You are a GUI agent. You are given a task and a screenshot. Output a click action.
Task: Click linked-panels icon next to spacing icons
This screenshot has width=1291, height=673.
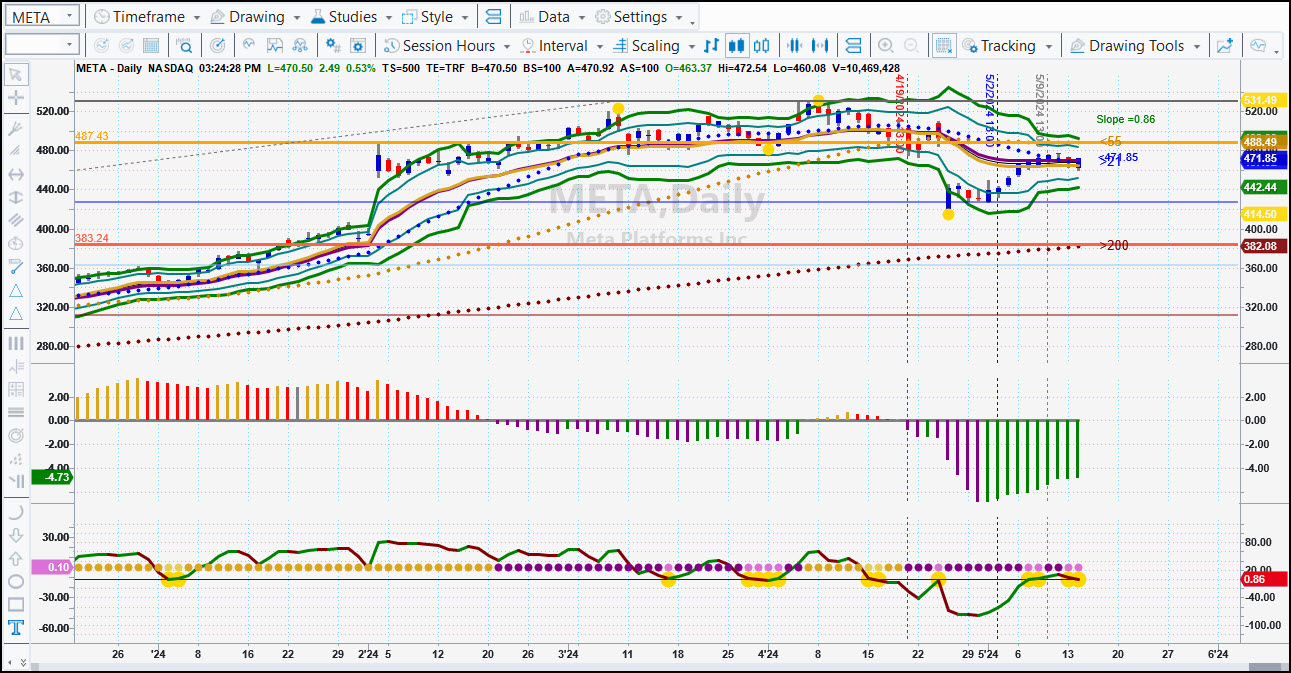pyautogui.click(x=853, y=46)
